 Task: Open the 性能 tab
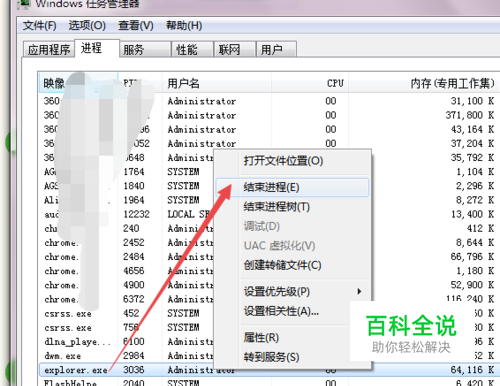[x=192, y=50]
